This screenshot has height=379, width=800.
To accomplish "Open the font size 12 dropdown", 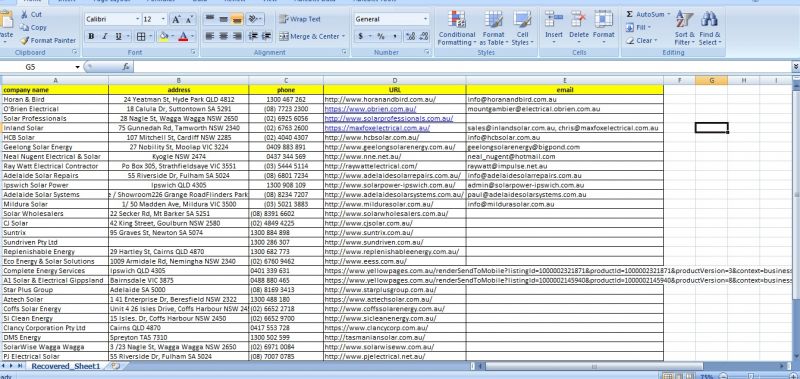I will tap(163, 19).
